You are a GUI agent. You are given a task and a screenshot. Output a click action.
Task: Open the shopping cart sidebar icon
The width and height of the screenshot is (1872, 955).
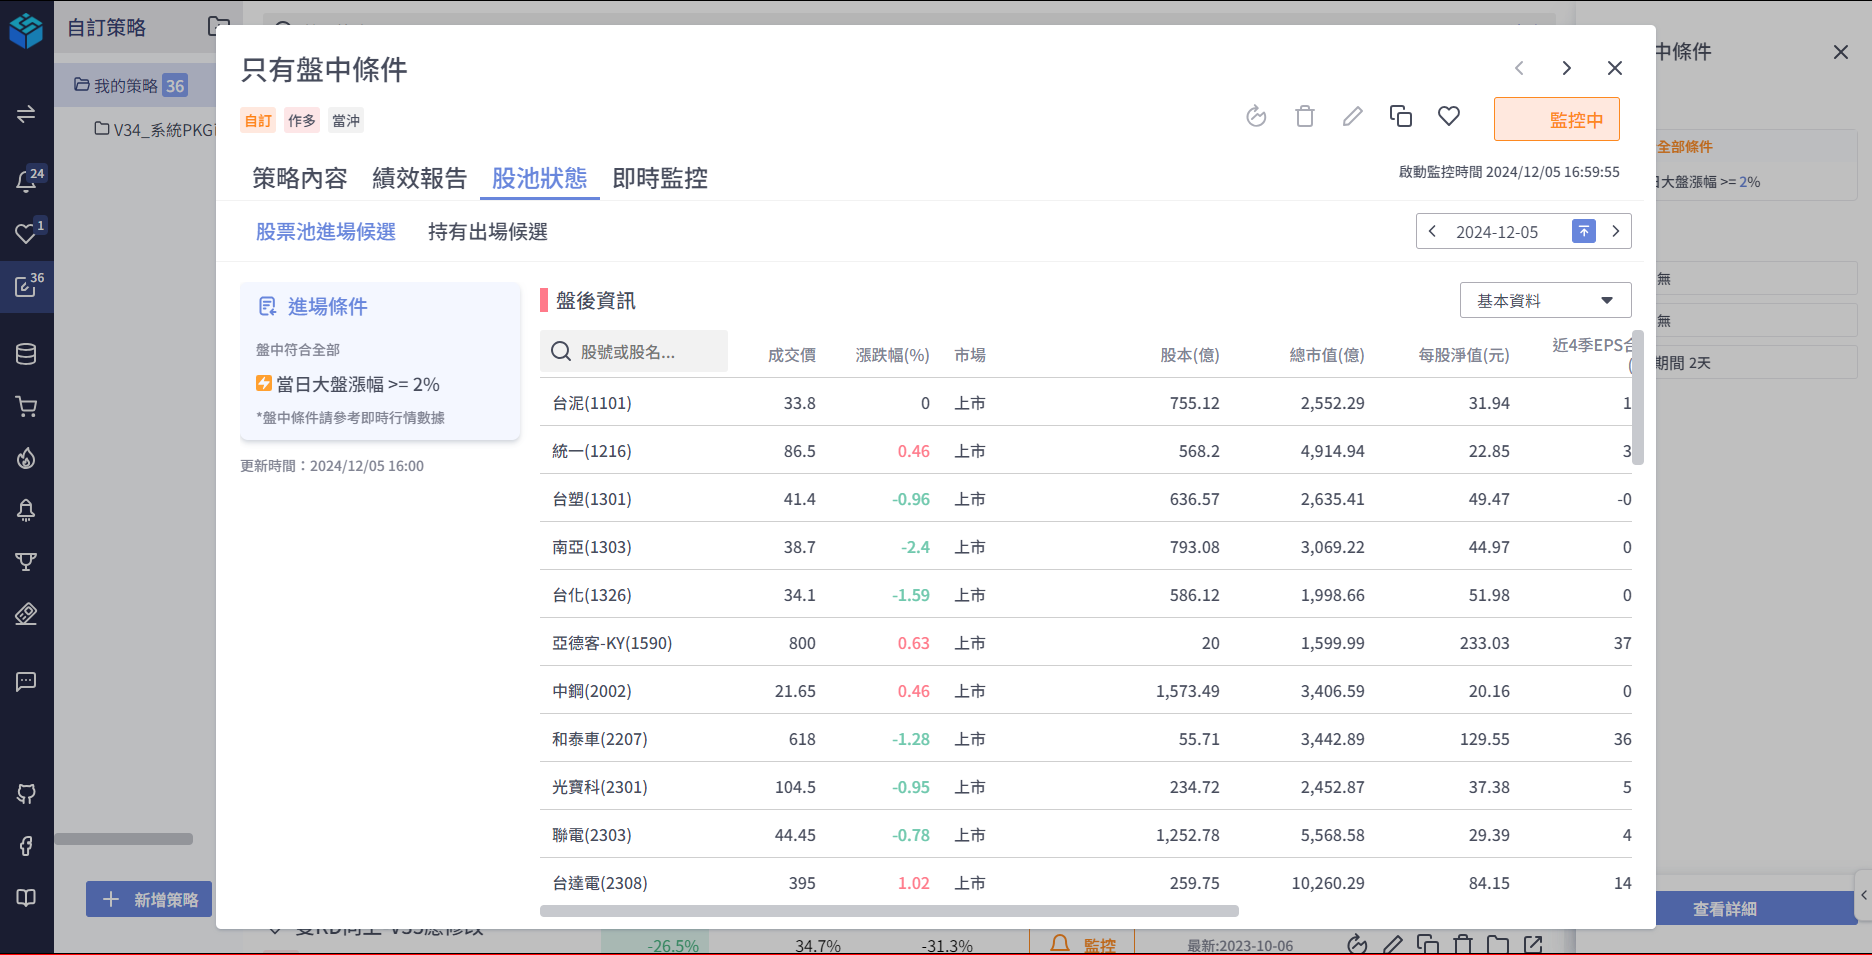pos(26,407)
